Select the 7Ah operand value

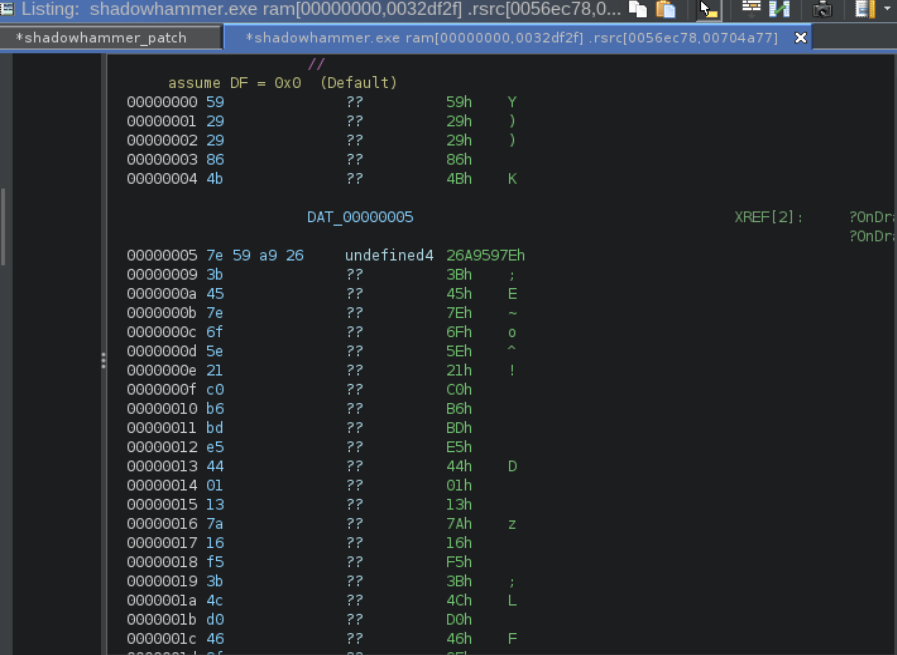pos(459,524)
